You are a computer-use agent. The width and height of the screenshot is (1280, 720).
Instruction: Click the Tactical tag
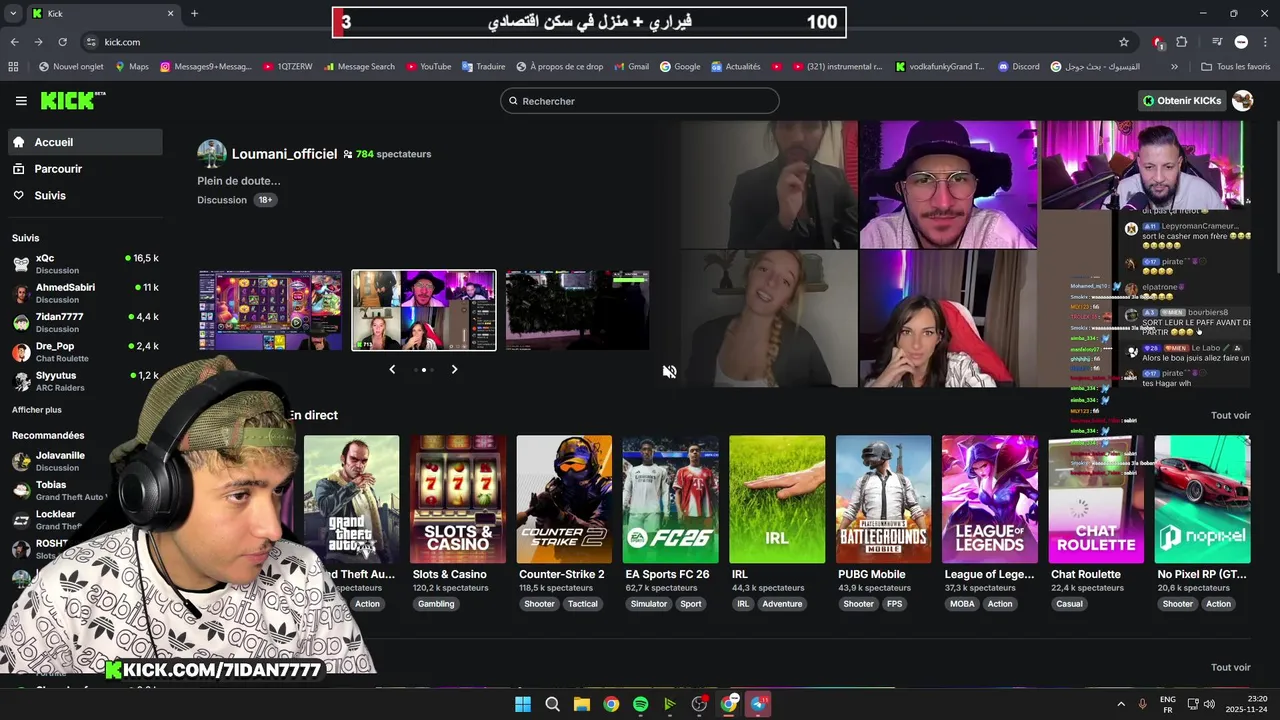pyautogui.click(x=583, y=604)
